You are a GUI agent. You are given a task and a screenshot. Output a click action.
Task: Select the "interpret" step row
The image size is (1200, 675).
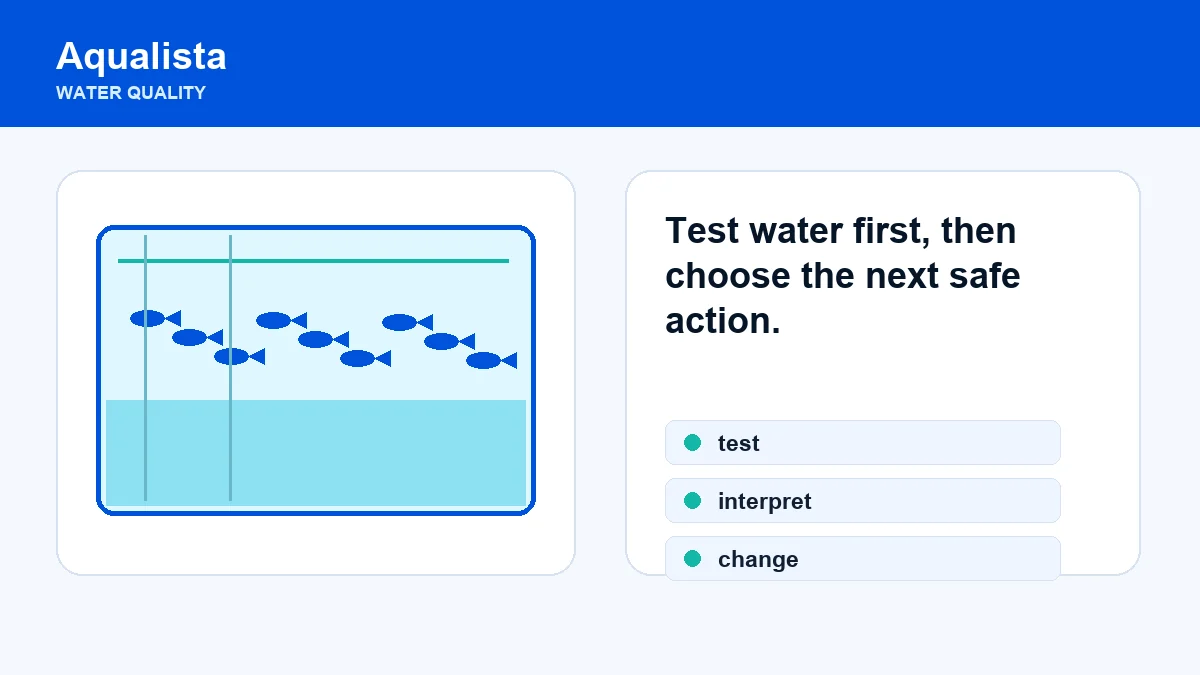point(862,501)
